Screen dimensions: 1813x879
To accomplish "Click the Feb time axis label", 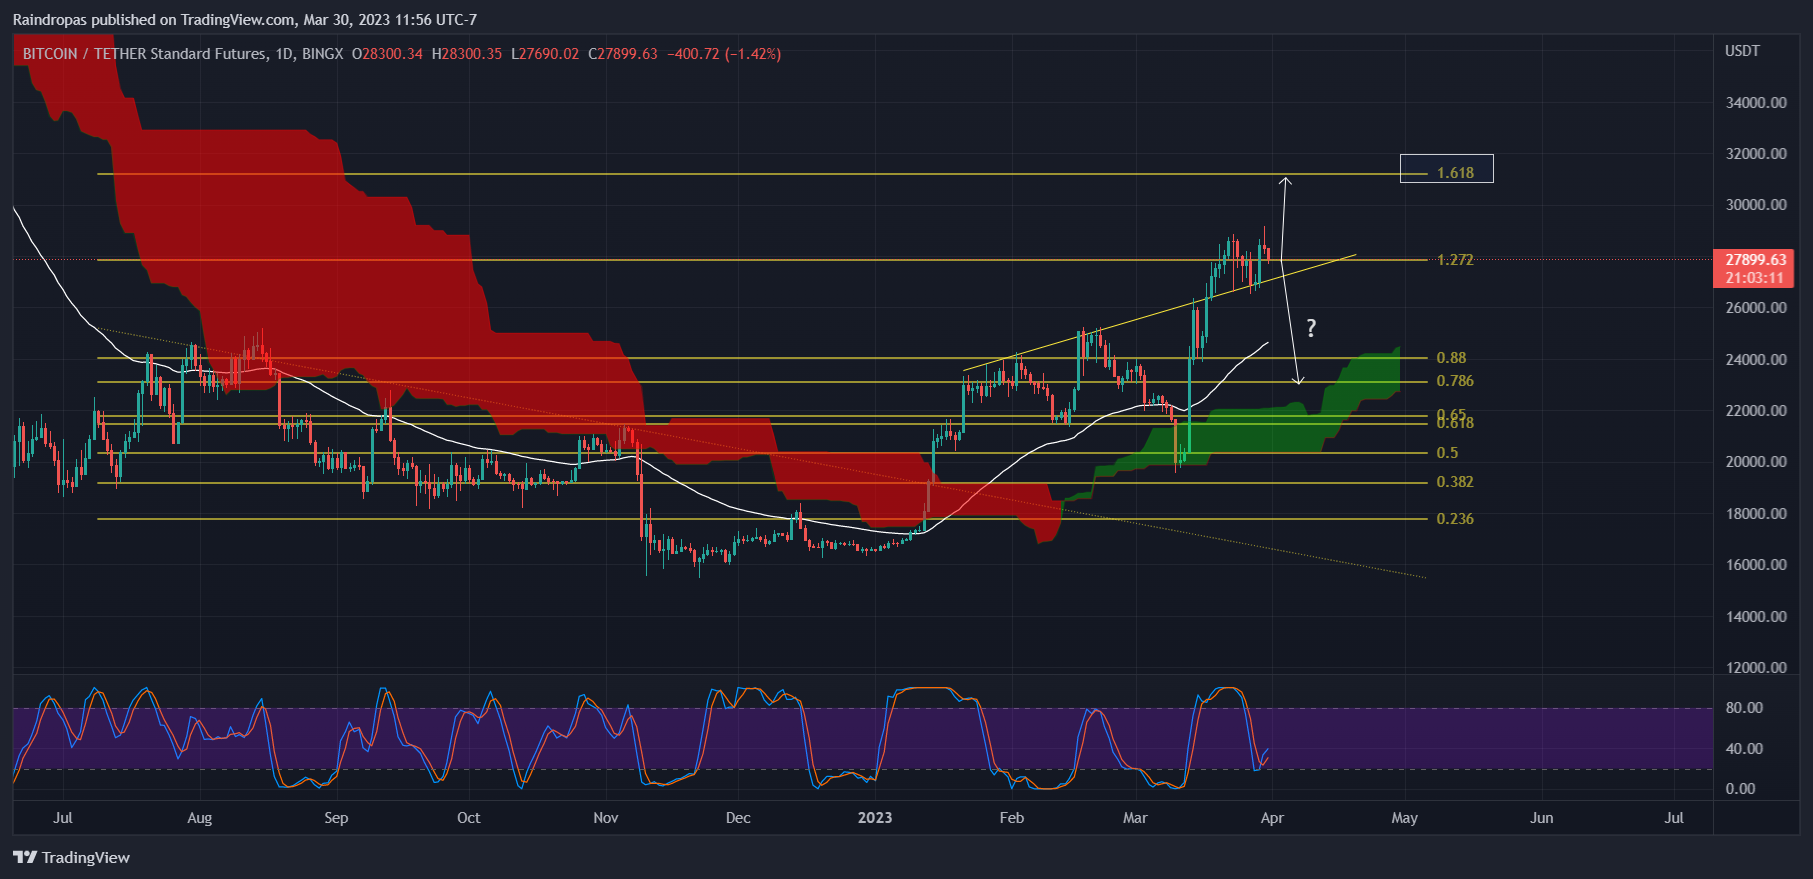I will (1012, 818).
